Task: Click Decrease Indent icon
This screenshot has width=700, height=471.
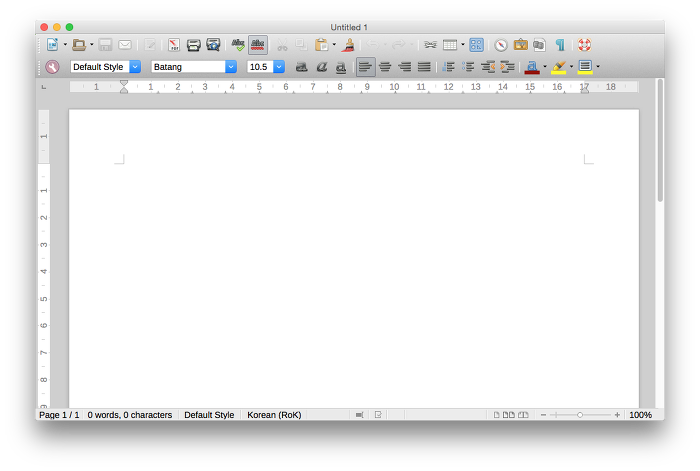Action: pos(488,67)
